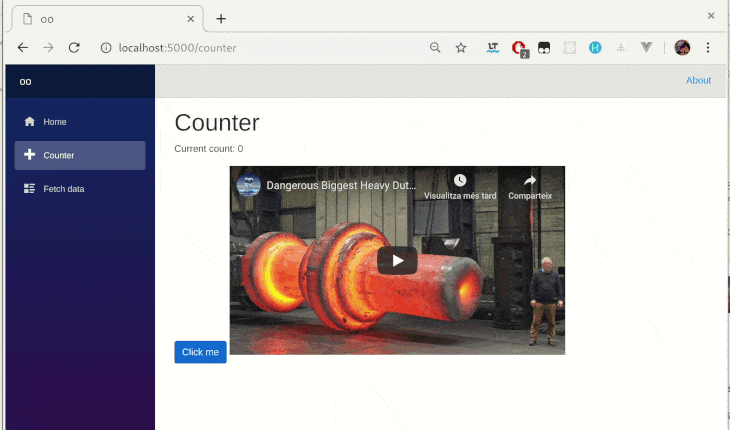The image size is (730, 430).
Task: Close the 'oo' browser tab
Action: tap(190, 19)
